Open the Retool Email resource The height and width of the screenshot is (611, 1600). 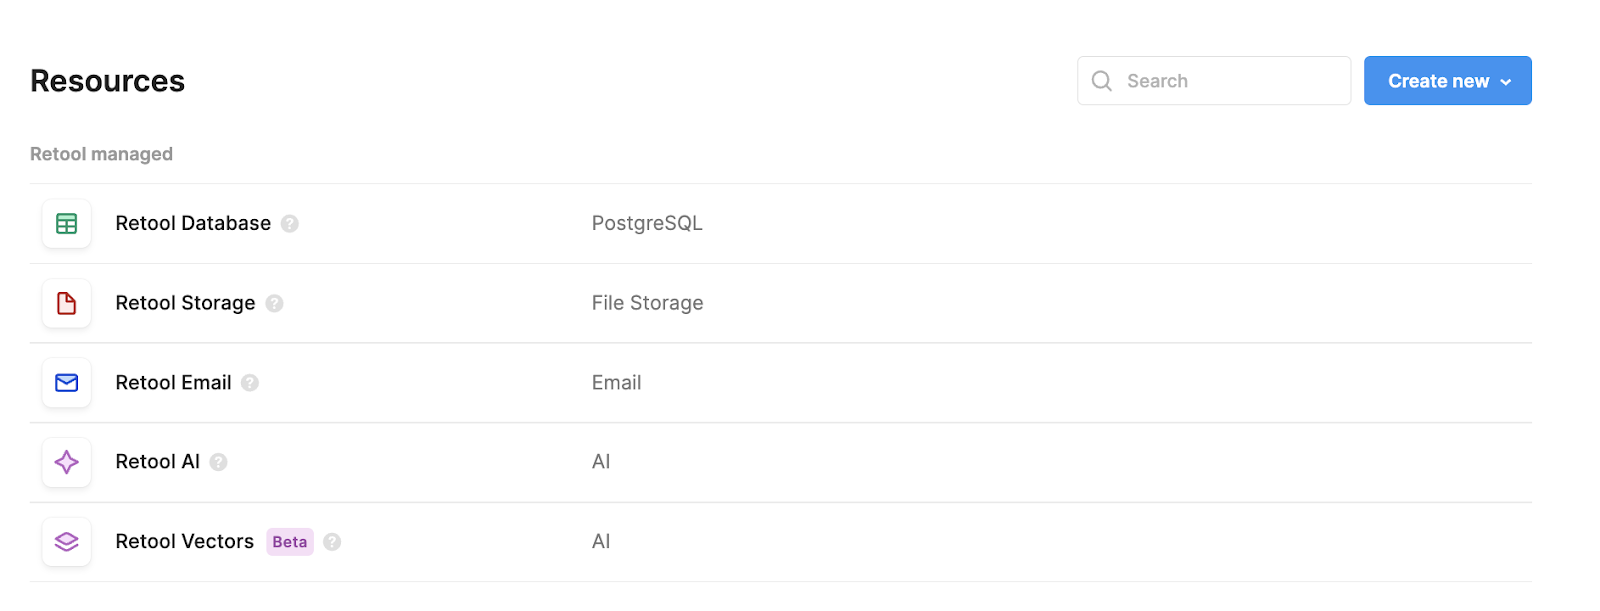(781, 383)
